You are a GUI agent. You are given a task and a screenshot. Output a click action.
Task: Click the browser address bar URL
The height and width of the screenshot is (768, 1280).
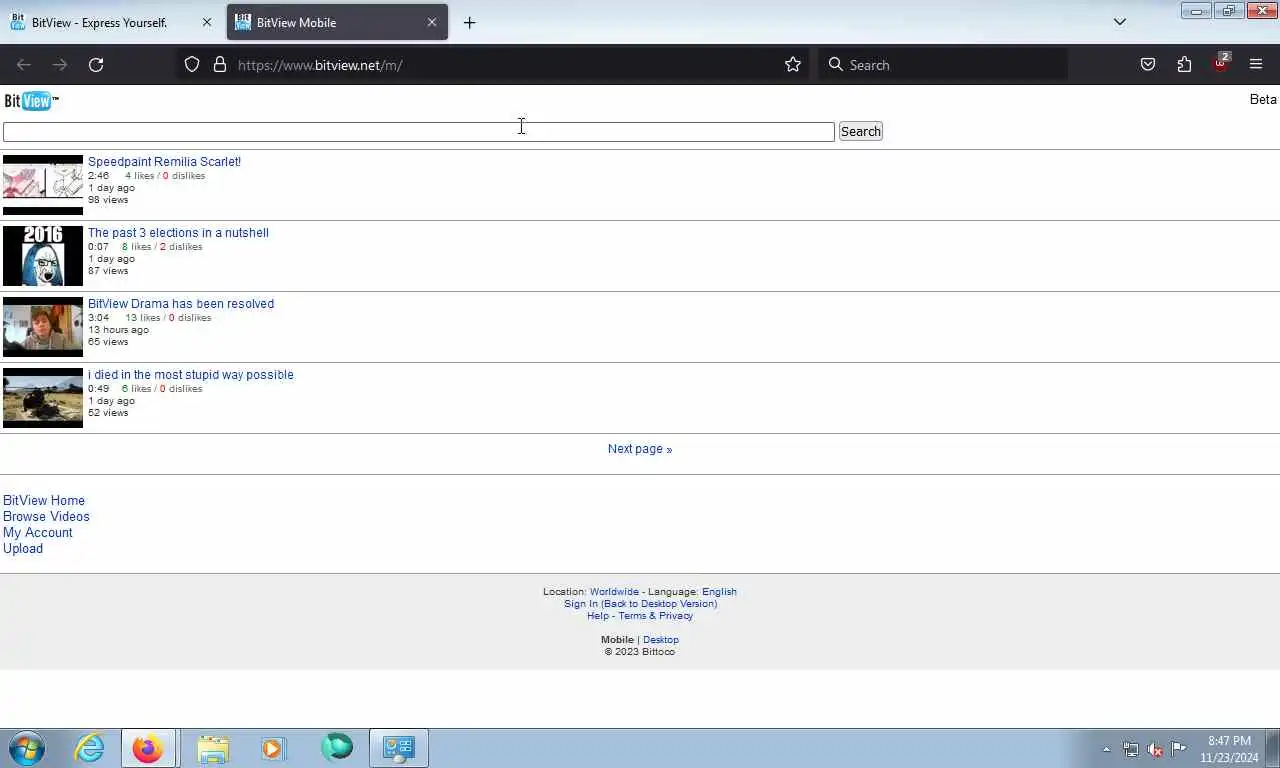click(320, 65)
